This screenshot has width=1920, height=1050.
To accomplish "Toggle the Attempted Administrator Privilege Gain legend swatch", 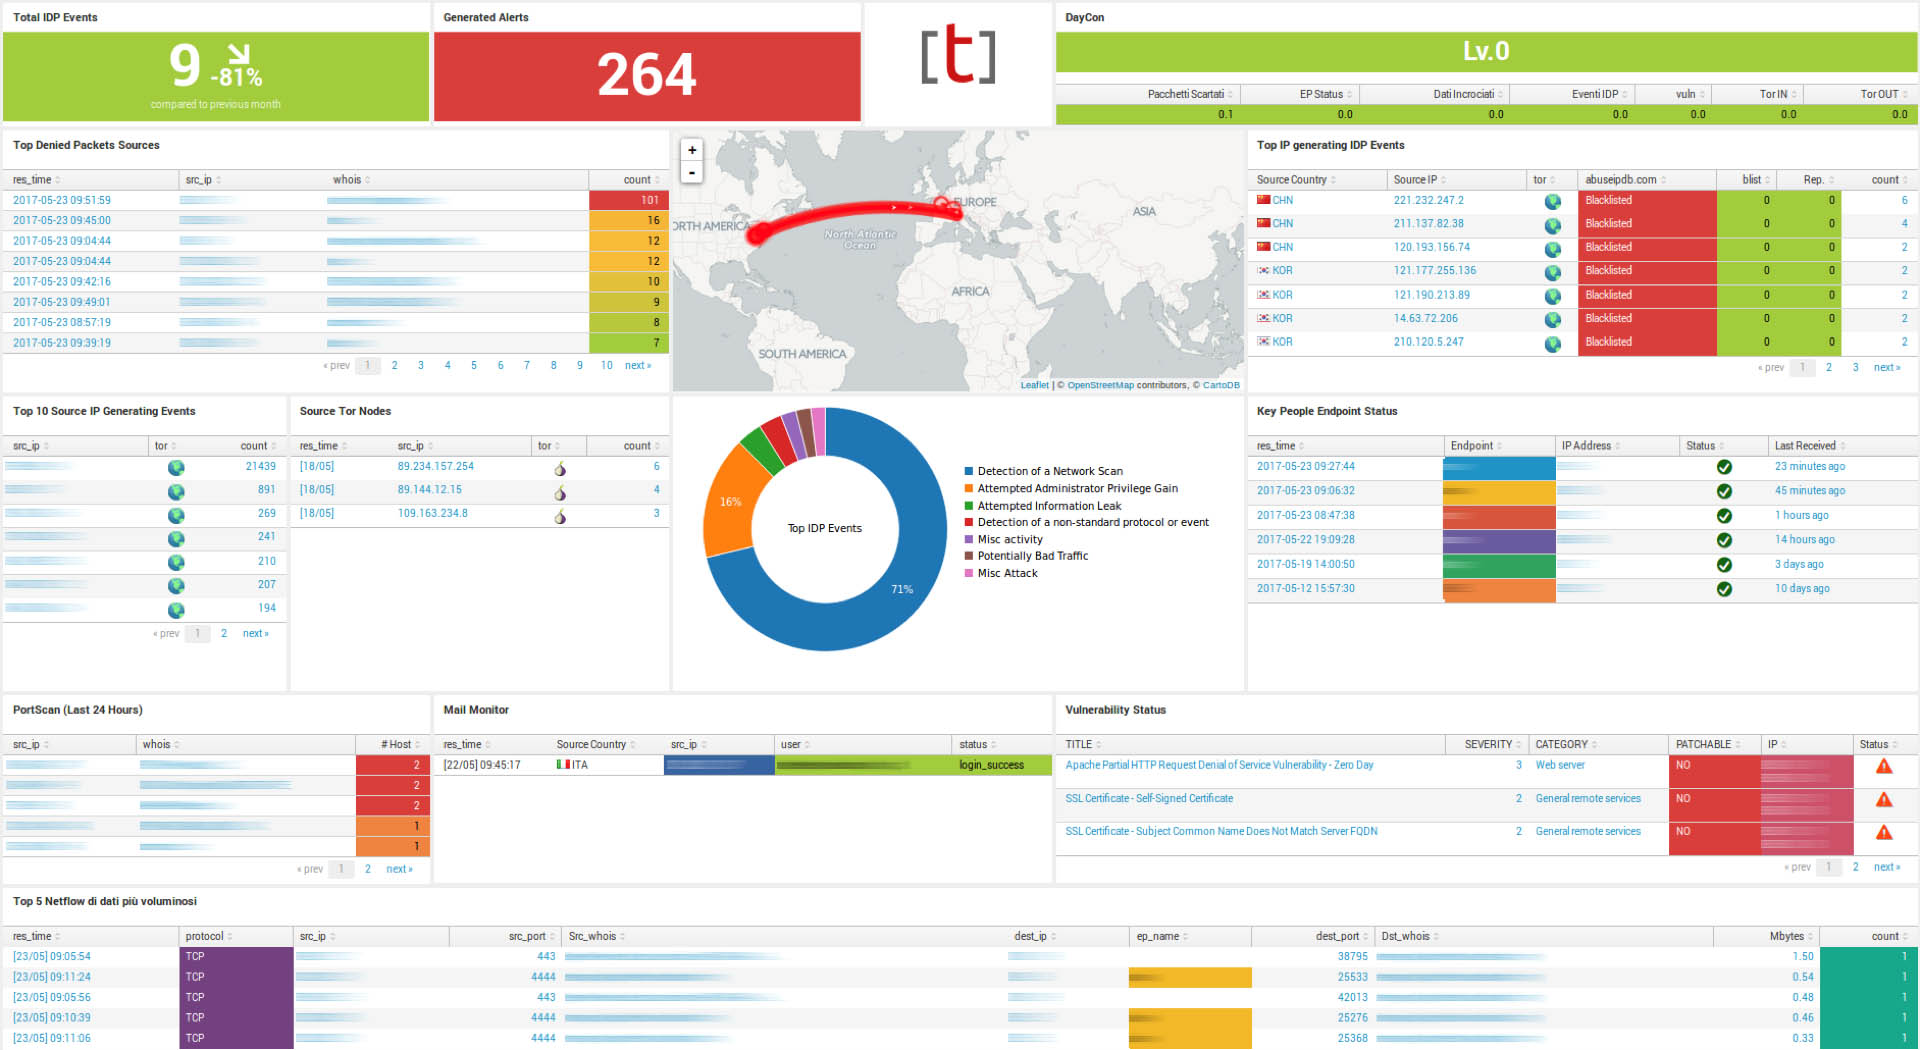I will click(969, 489).
